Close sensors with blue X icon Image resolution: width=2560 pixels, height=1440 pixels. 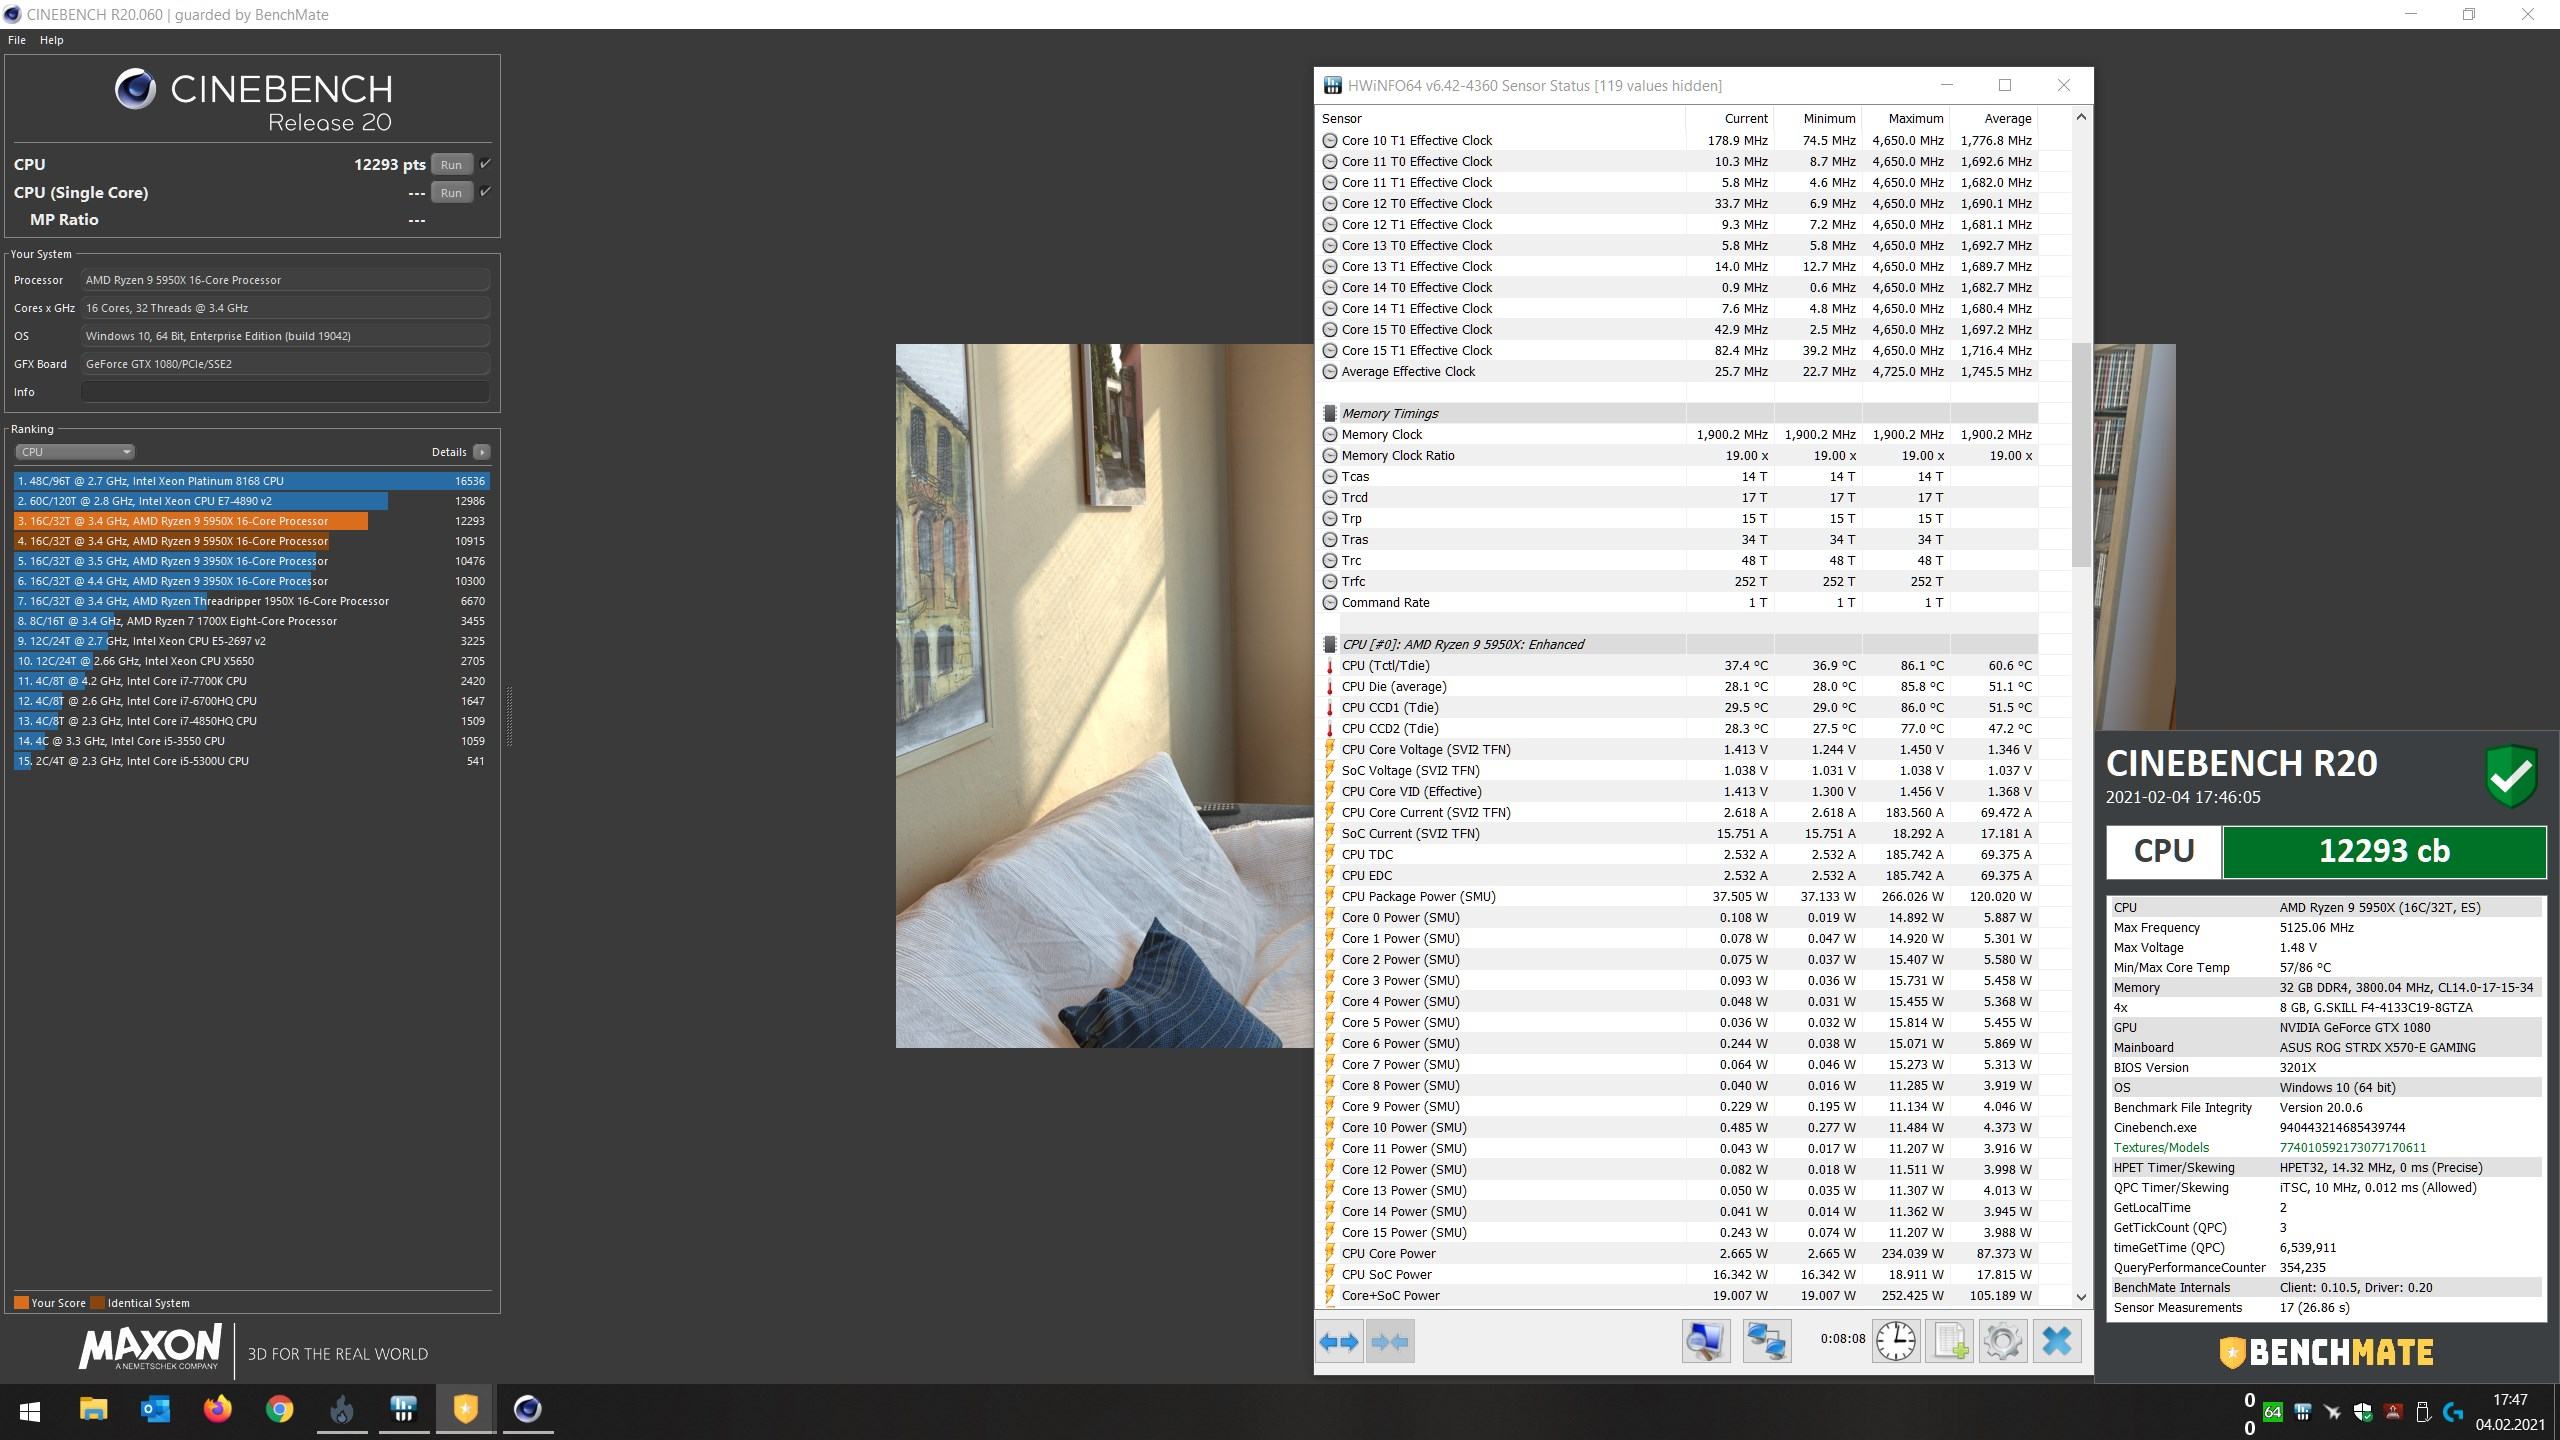(2056, 1341)
